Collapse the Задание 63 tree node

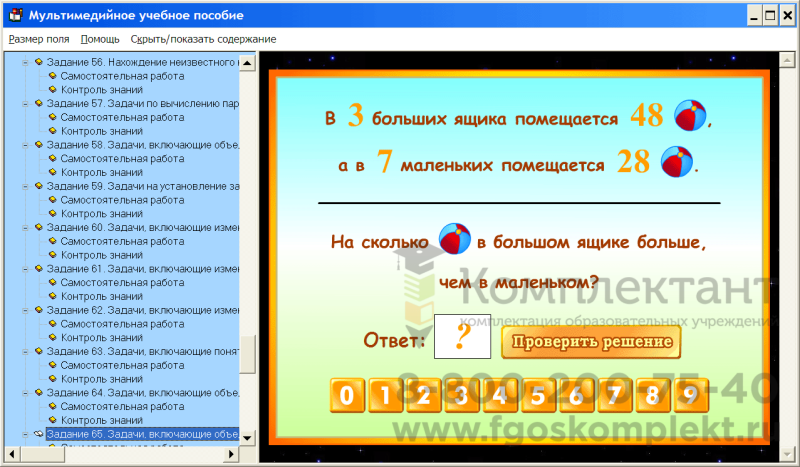point(25,352)
